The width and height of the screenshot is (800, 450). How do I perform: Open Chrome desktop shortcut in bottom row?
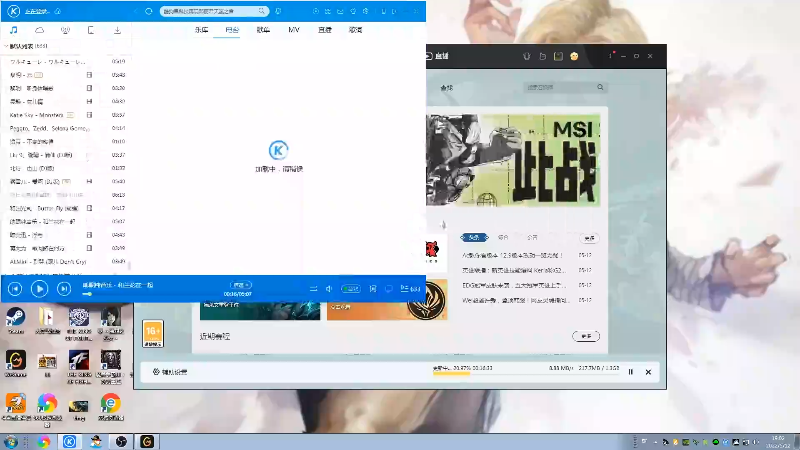click(x=111, y=407)
